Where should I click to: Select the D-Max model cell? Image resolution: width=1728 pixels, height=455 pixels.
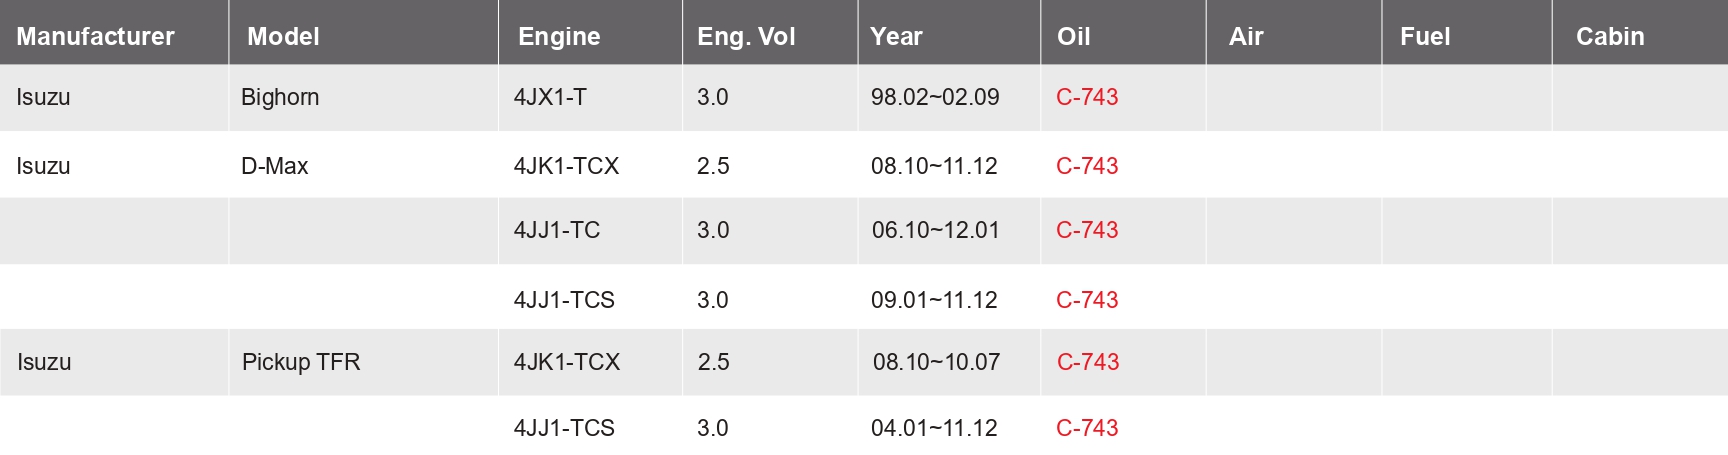click(274, 166)
